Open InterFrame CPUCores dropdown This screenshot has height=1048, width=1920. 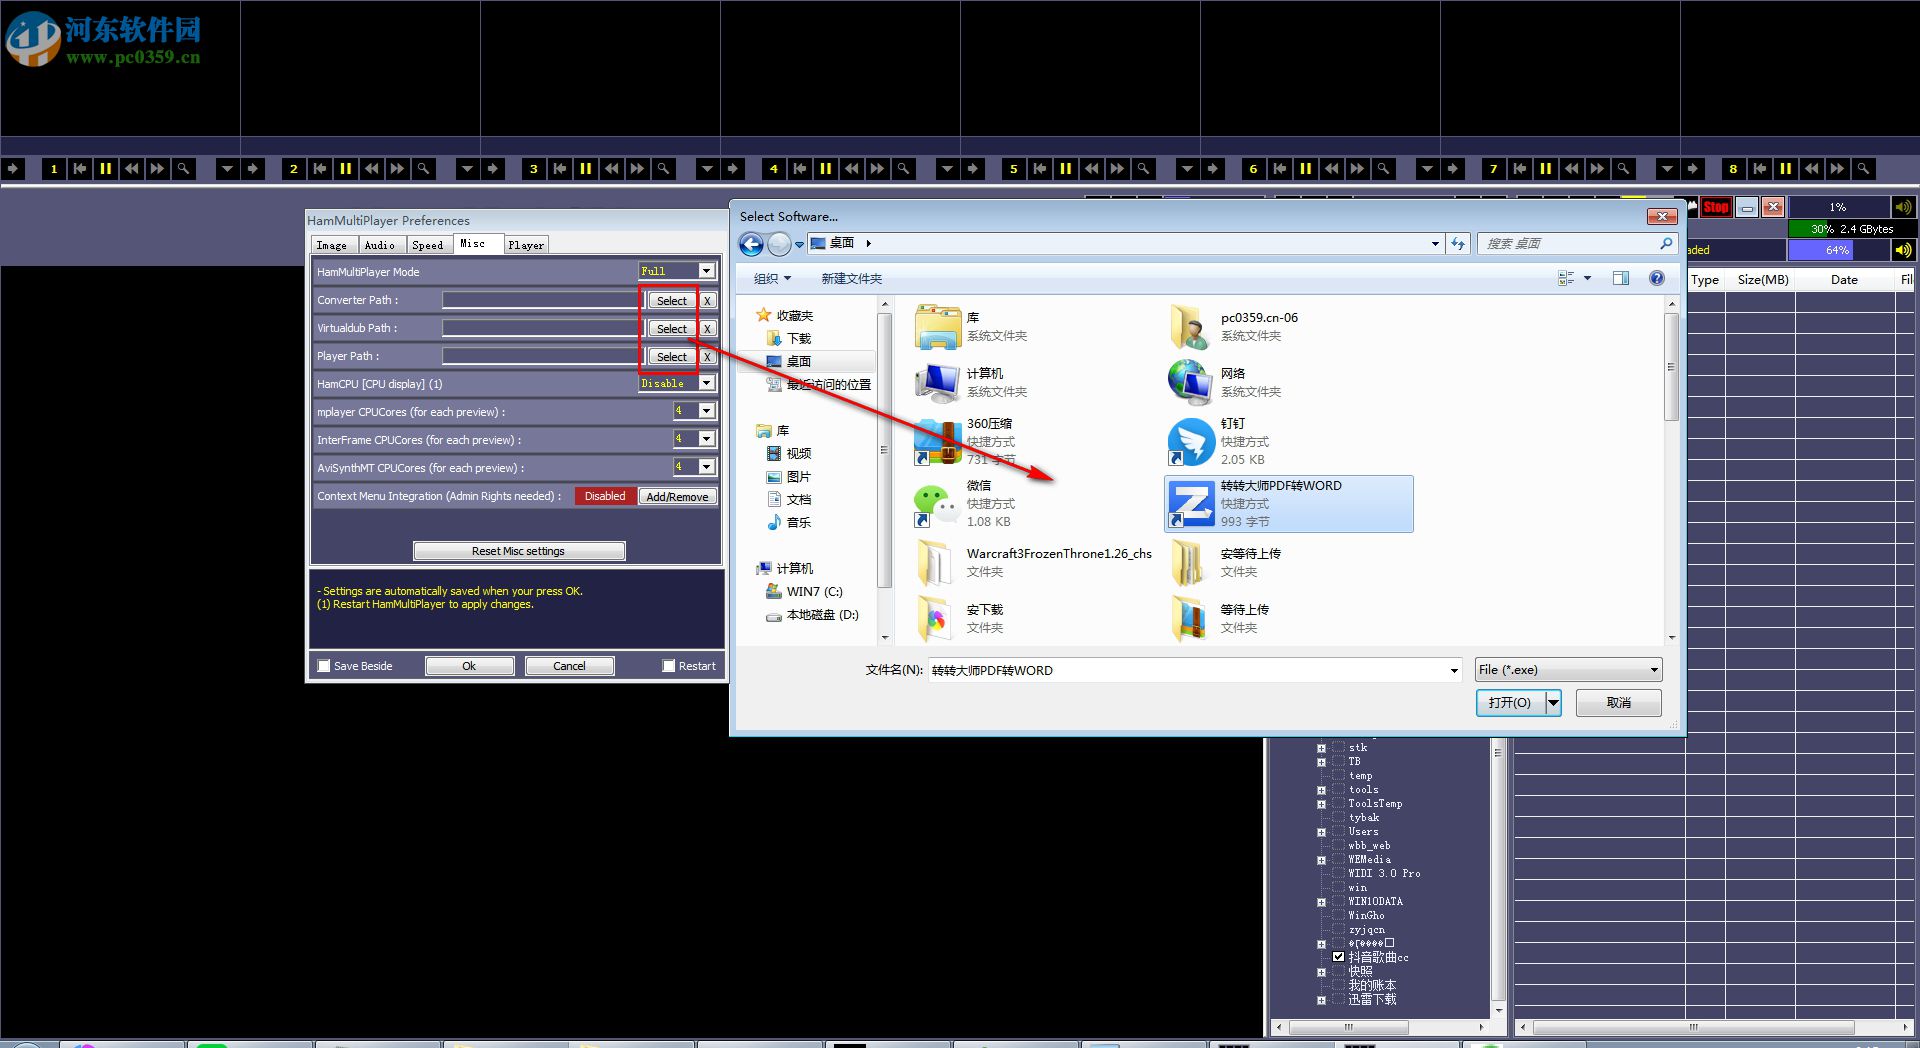pyautogui.click(x=706, y=439)
